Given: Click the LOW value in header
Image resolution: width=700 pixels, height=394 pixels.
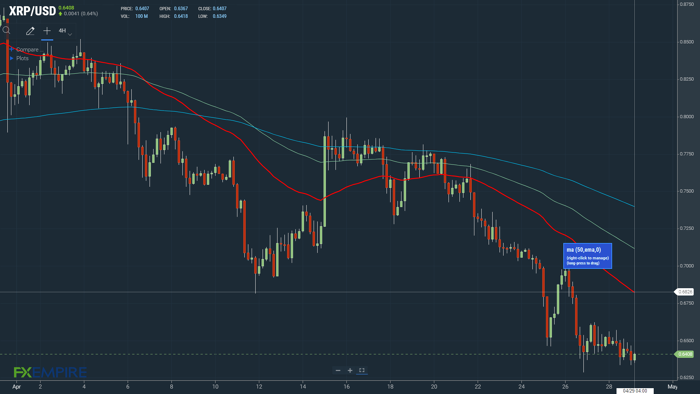Looking at the screenshot, I should [x=220, y=16].
